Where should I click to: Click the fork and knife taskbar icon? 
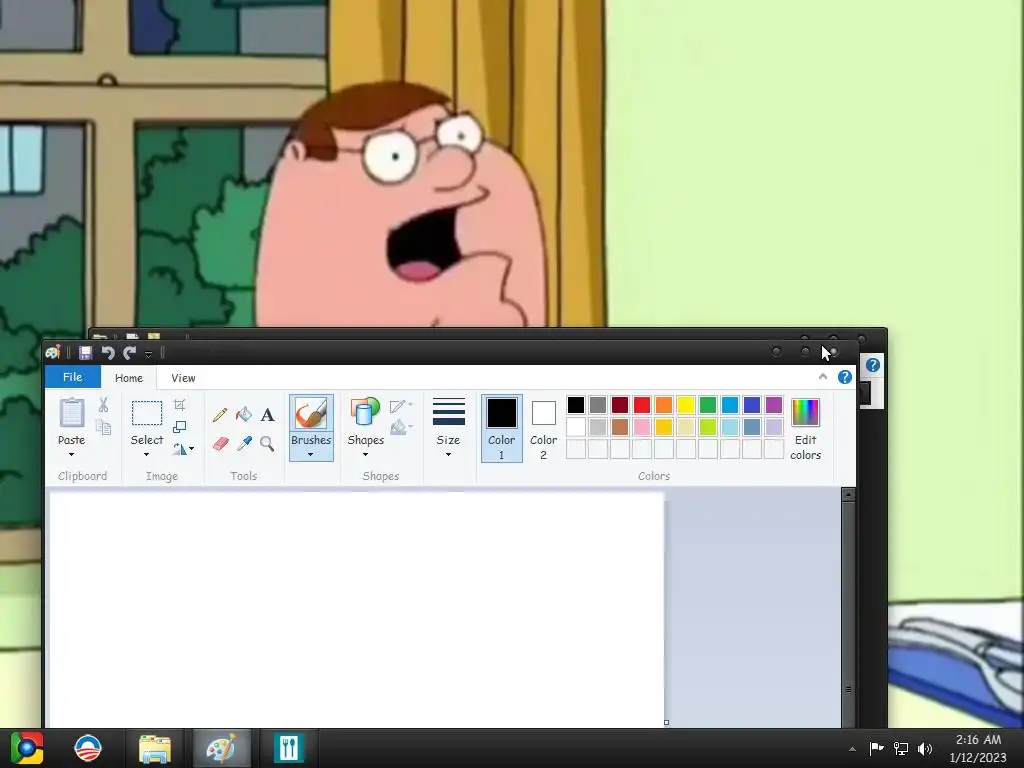click(288, 748)
